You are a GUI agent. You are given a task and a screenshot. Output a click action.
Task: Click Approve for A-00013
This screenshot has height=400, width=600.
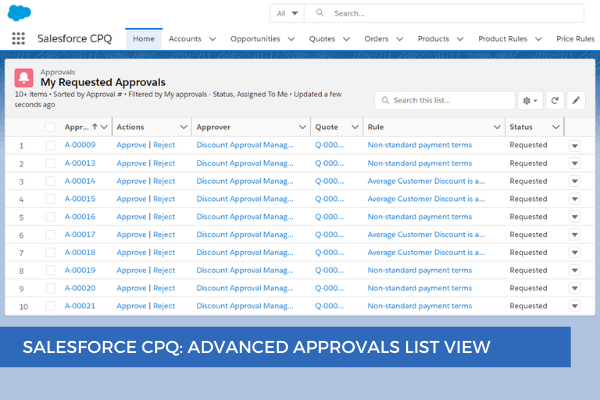click(131, 163)
